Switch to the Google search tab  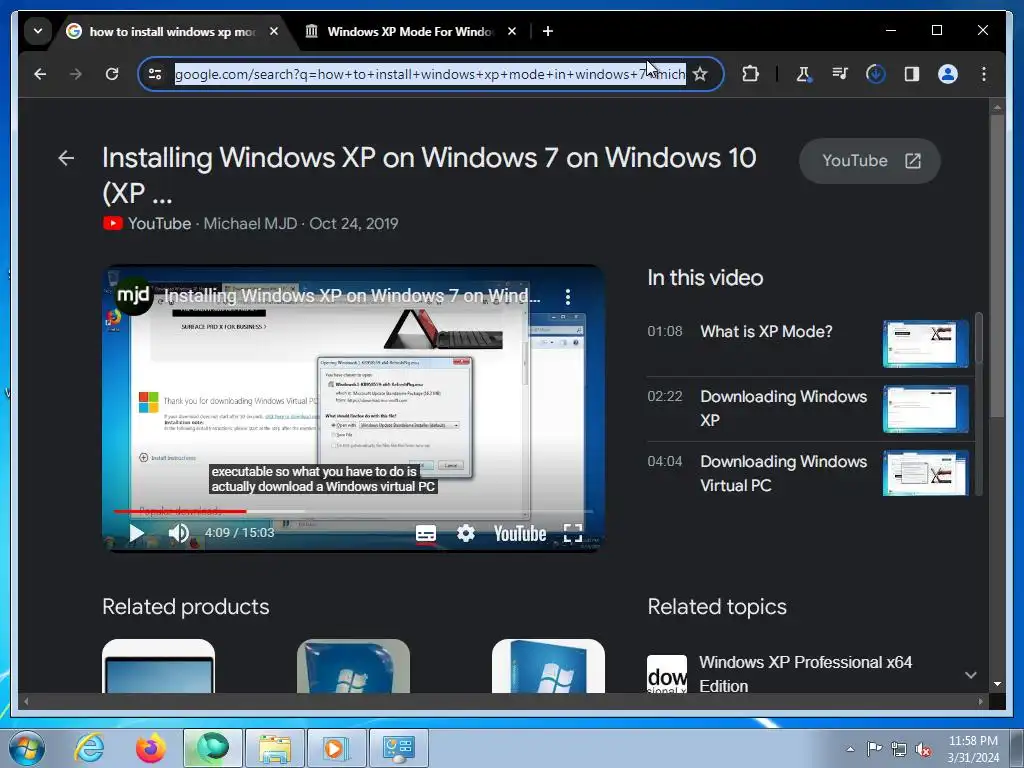(x=170, y=31)
